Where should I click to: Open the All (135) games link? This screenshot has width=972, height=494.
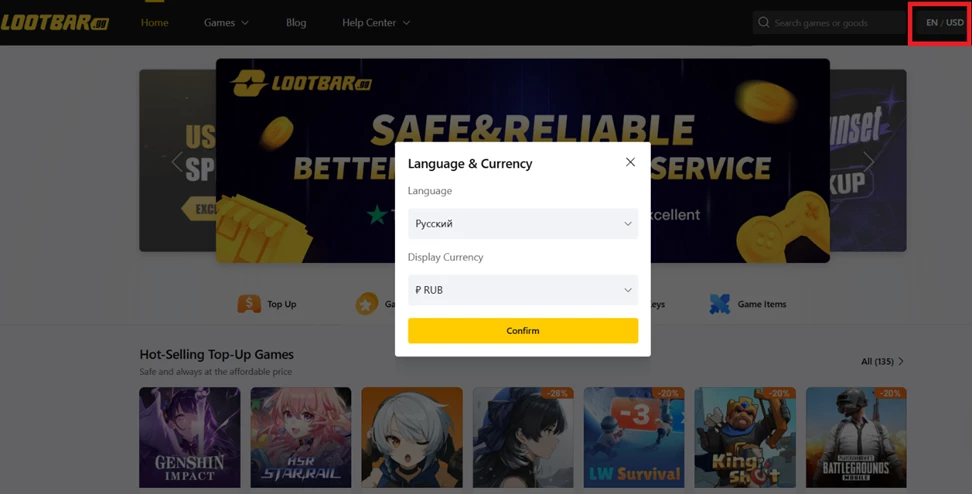[882, 361]
